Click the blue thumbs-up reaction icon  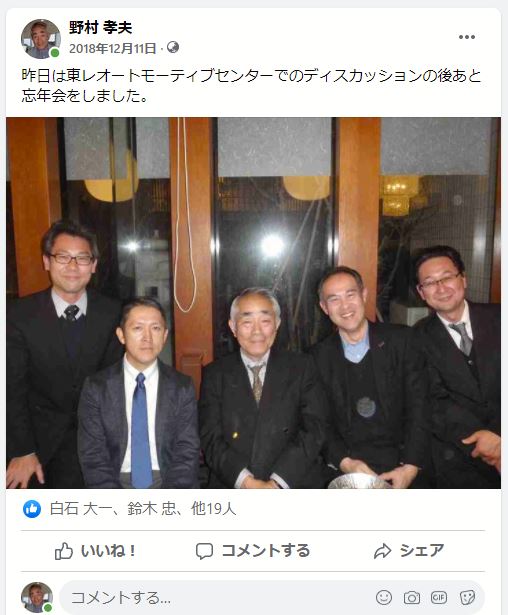click(32, 509)
